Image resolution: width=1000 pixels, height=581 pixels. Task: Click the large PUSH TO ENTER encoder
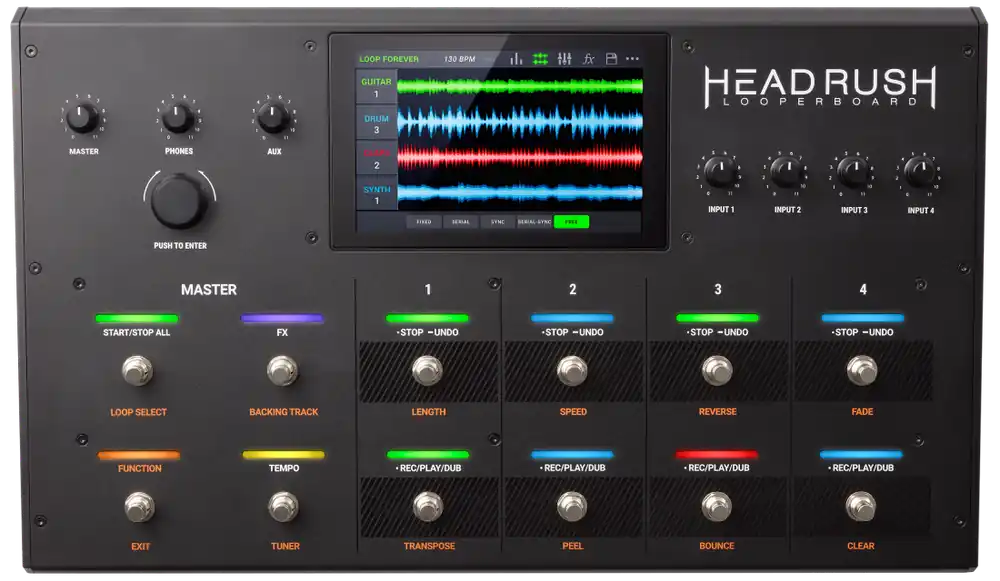click(179, 201)
